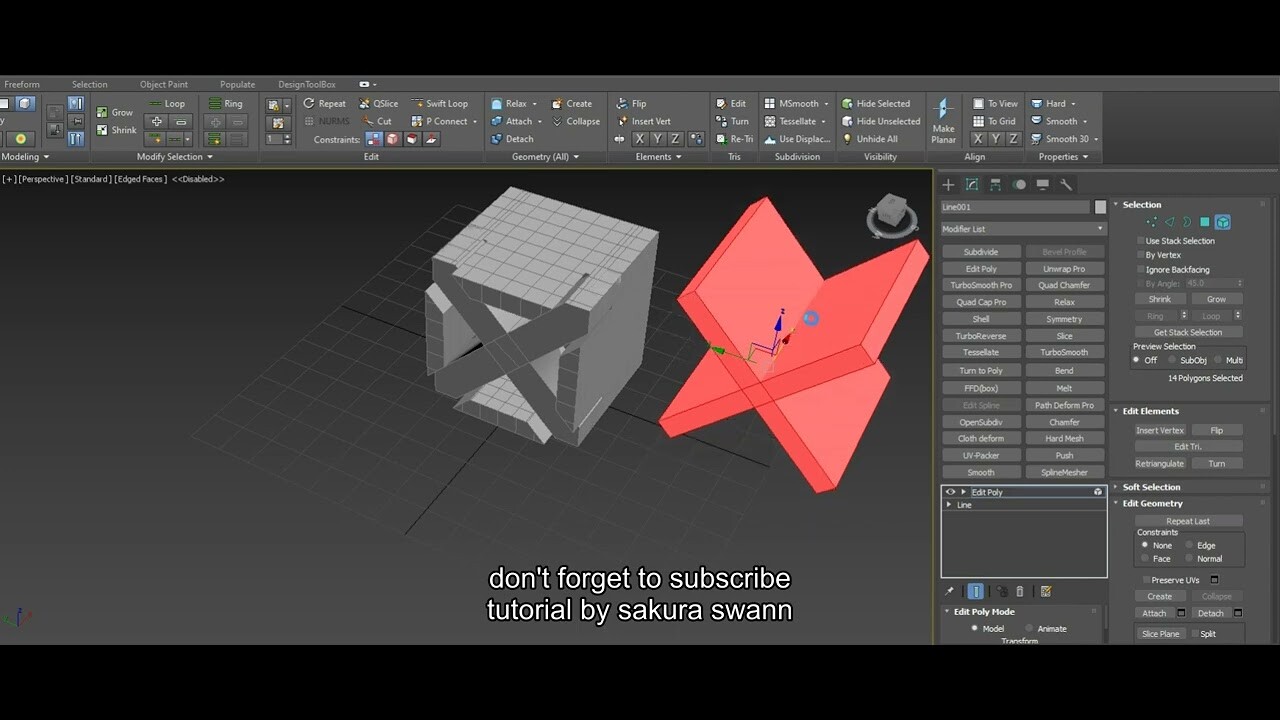This screenshot has height=720, width=1280.
Task: Switch to the Freeform ribbon tab
Action: point(21,85)
